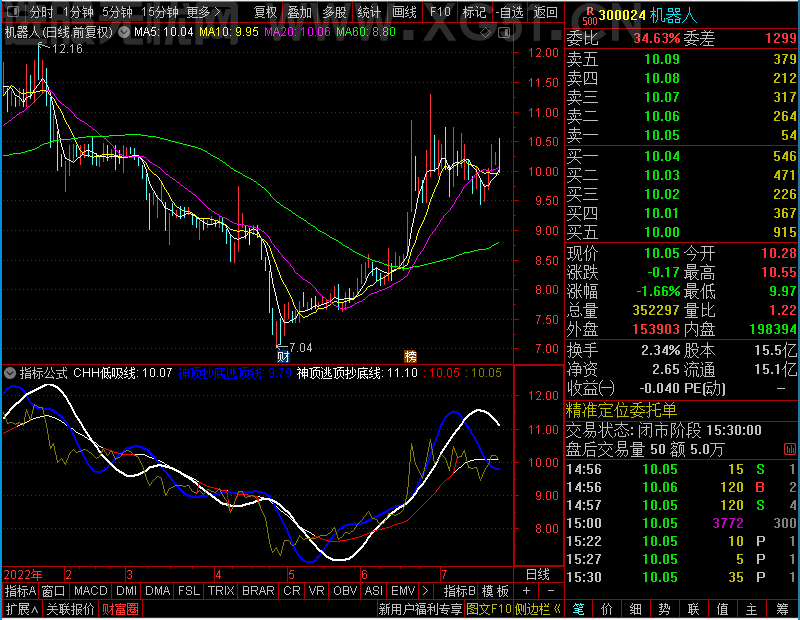The height and width of the screenshot is (620, 800).
Task: Select the FSL indicator
Action: tap(189, 591)
